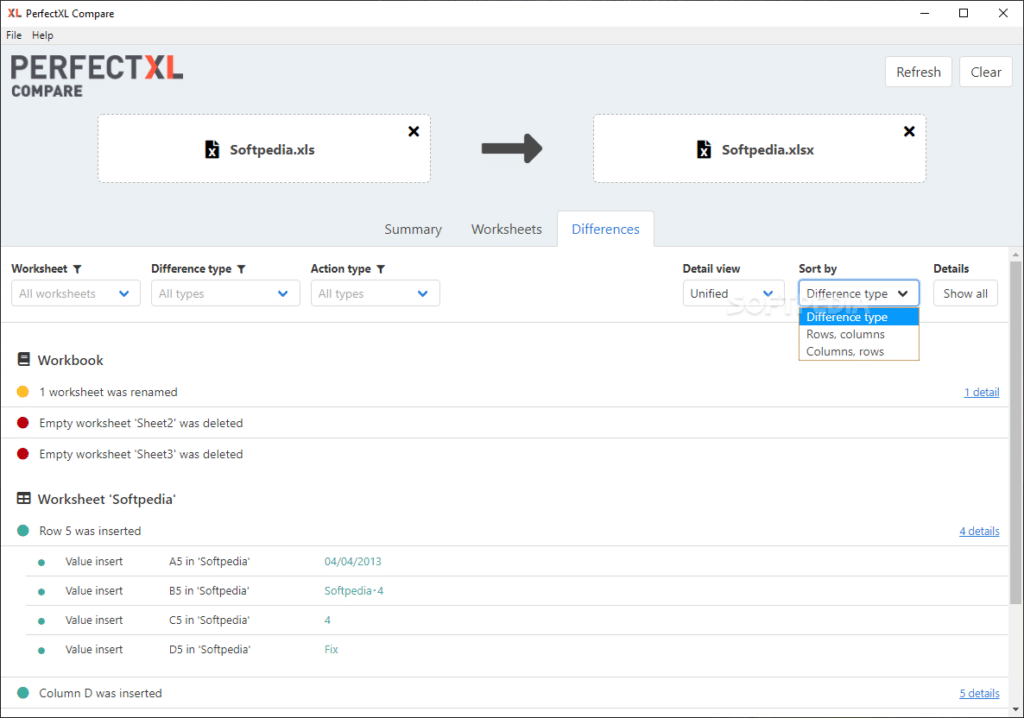Click the Difference type filter funnel icon
Viewport: 1024px width, 718px height.
[x=241, y=269]
